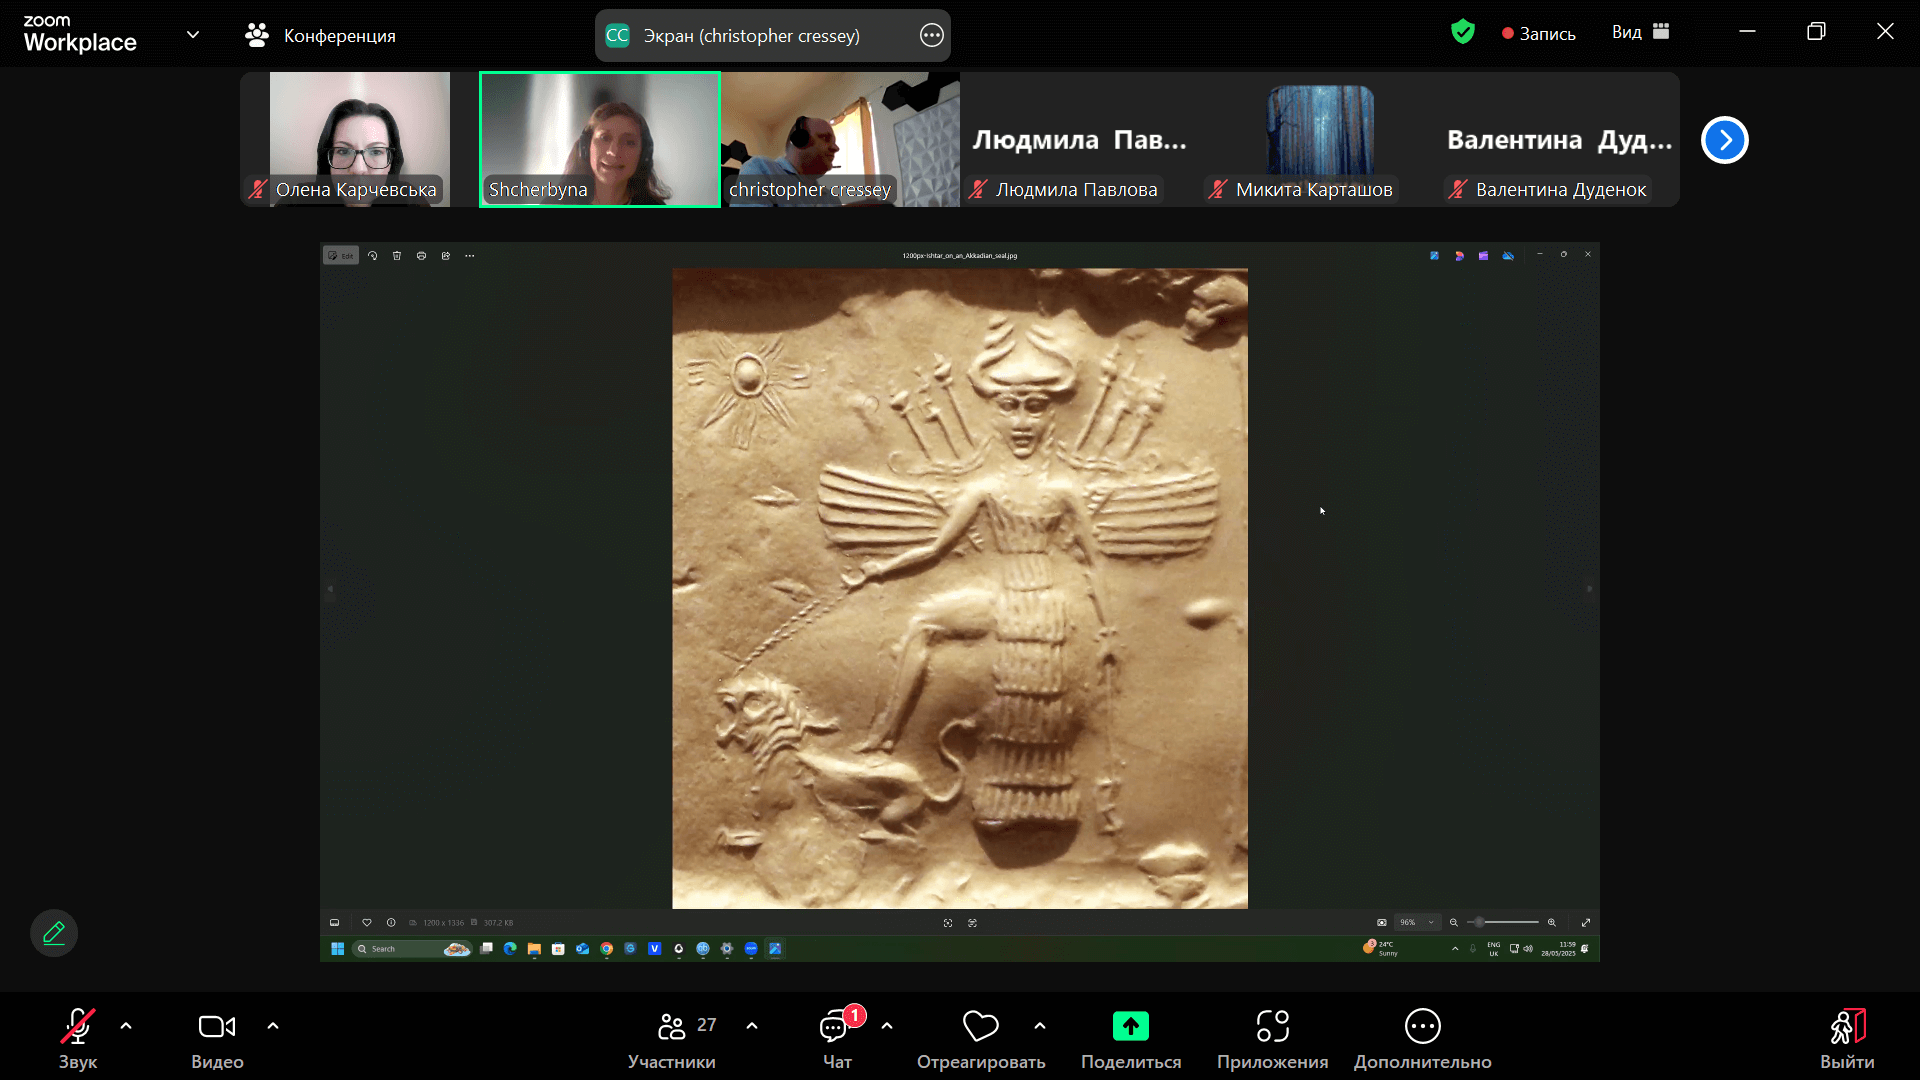This screenshot has width=1920, height=1080.
Task: Unmute the microphone with Звук button
Action: click(78, 1027)
